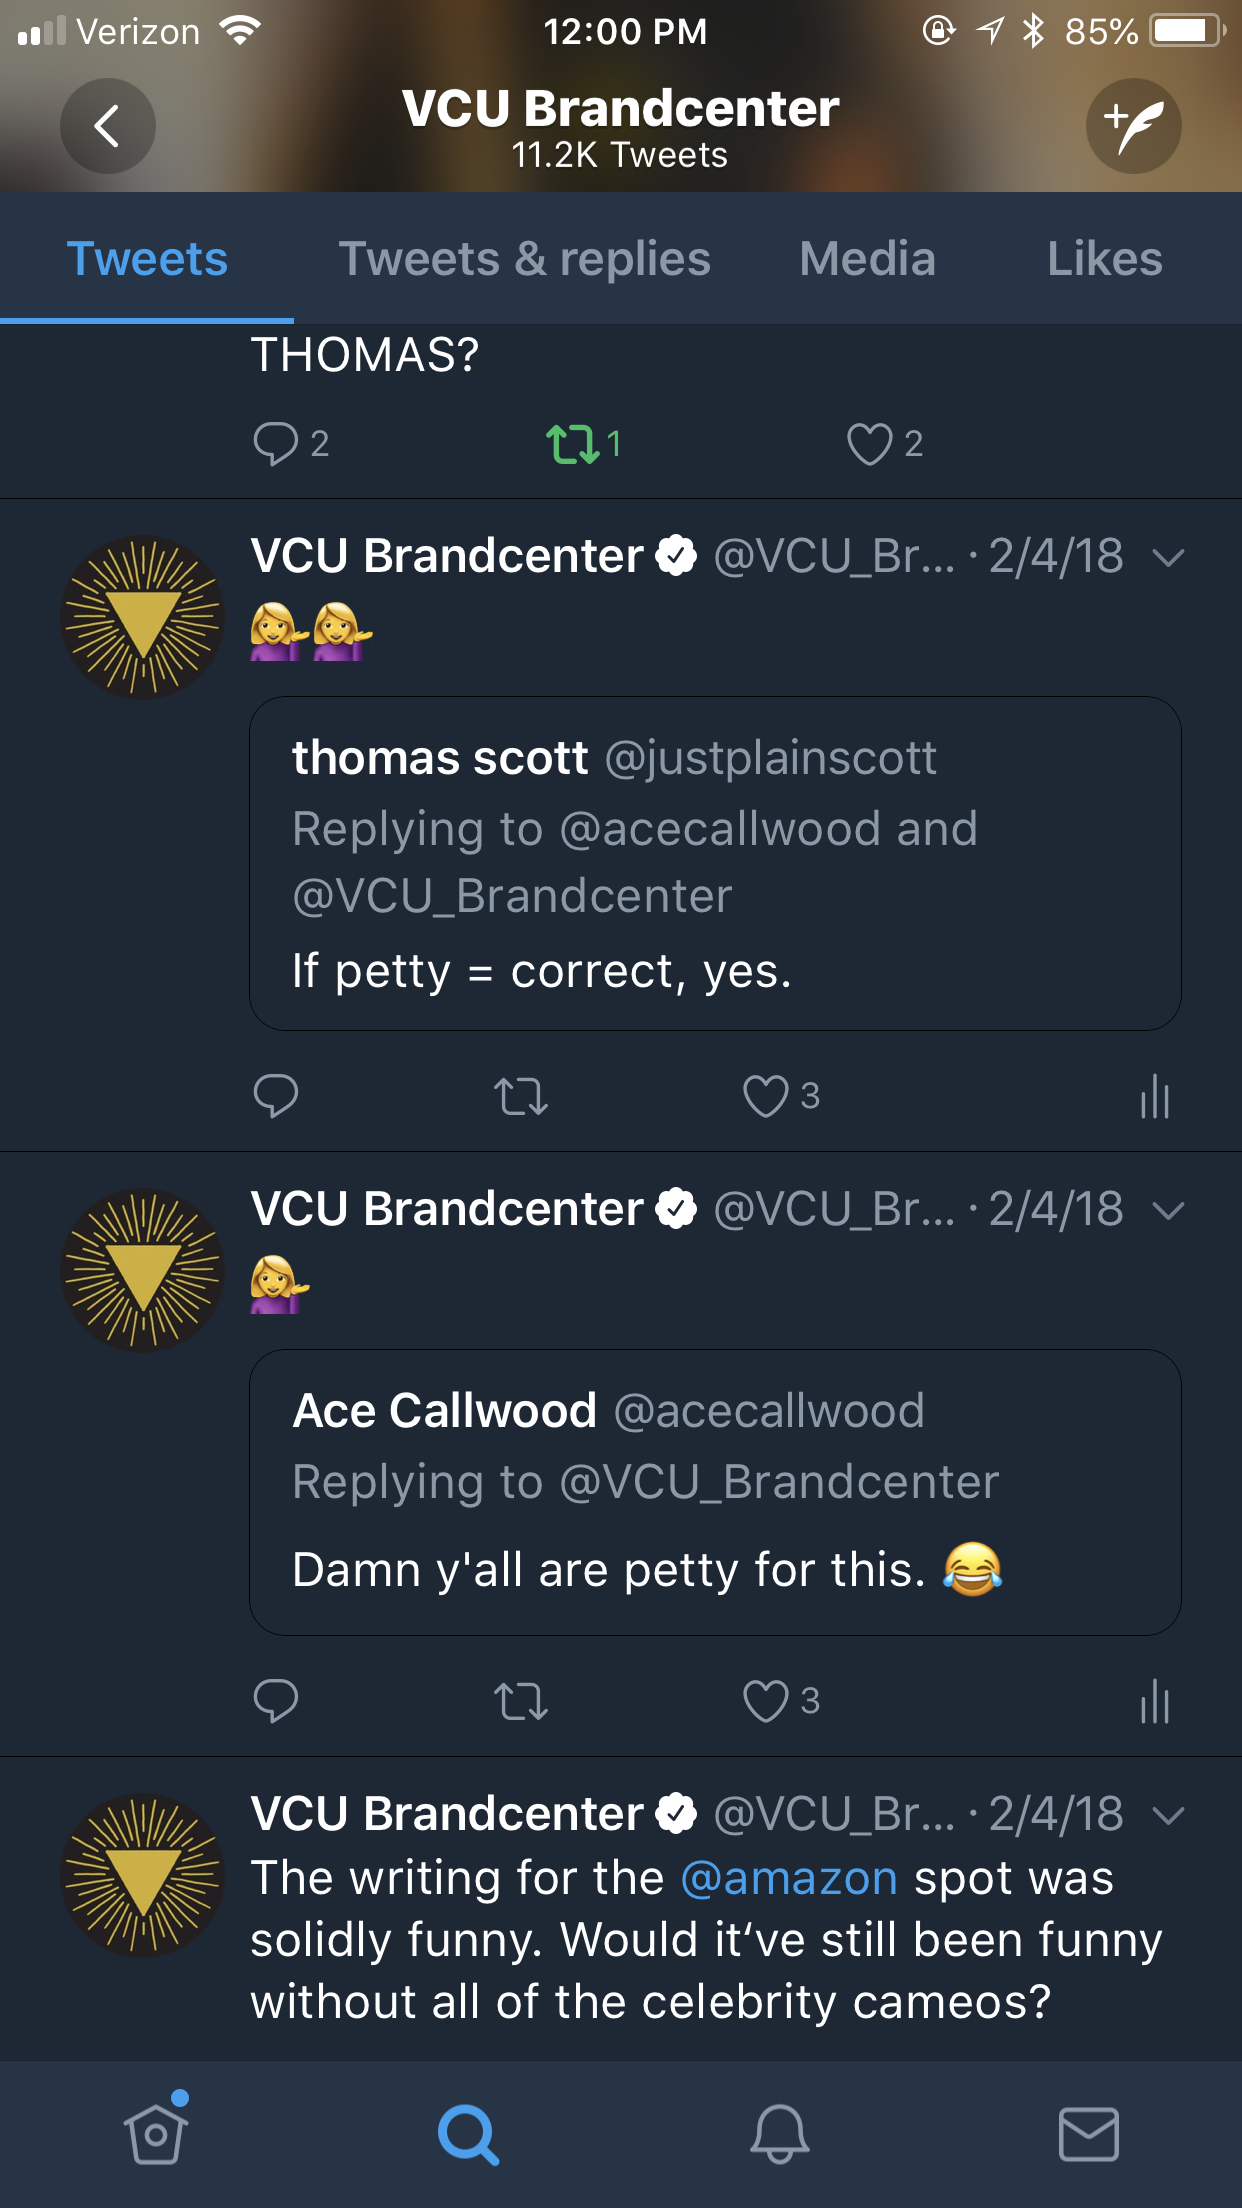Expand options chevron on thomas scott quote tweet

[1167, 557]
